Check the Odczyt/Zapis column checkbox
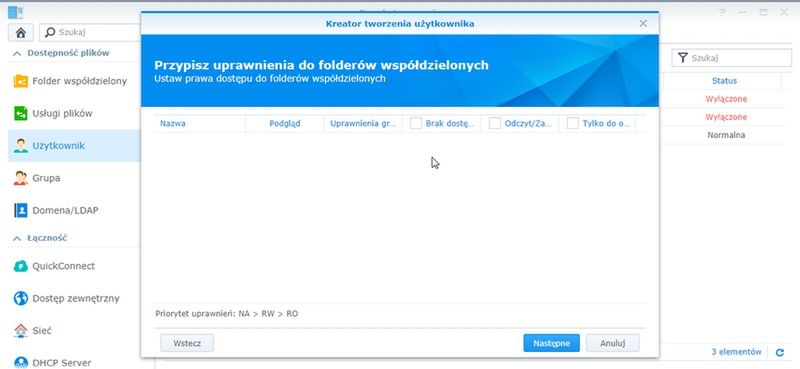 point(494,124)
